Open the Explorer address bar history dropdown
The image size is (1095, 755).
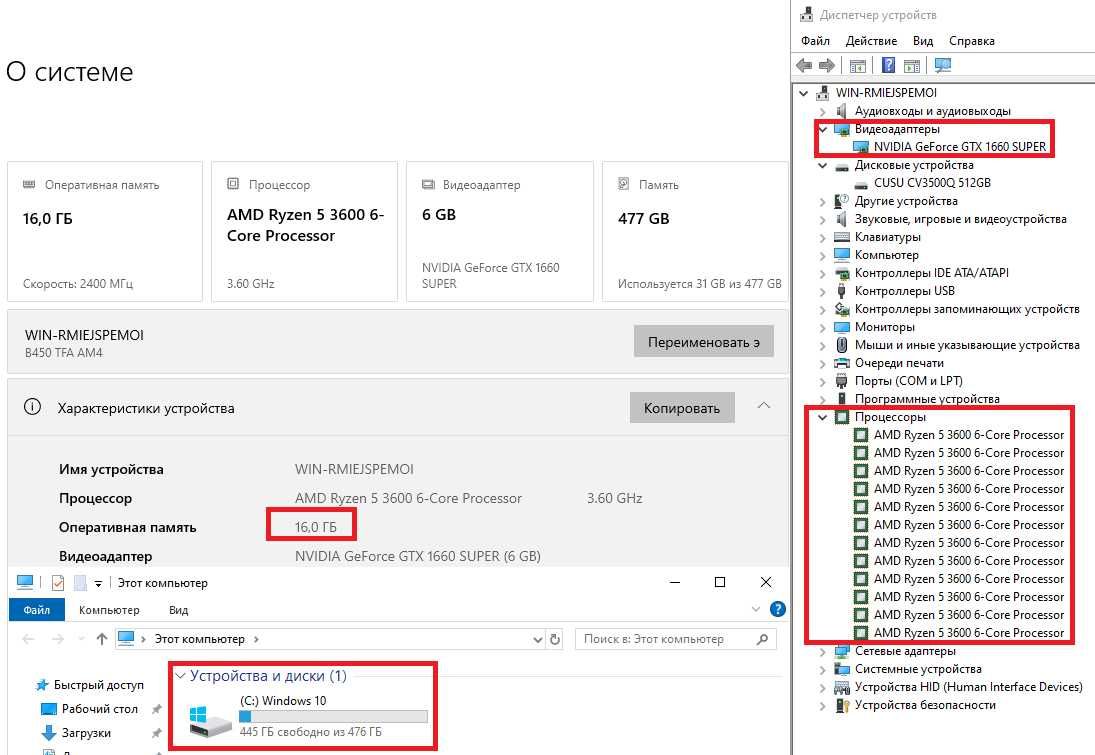pyautogui.click(x=538, y=639)
